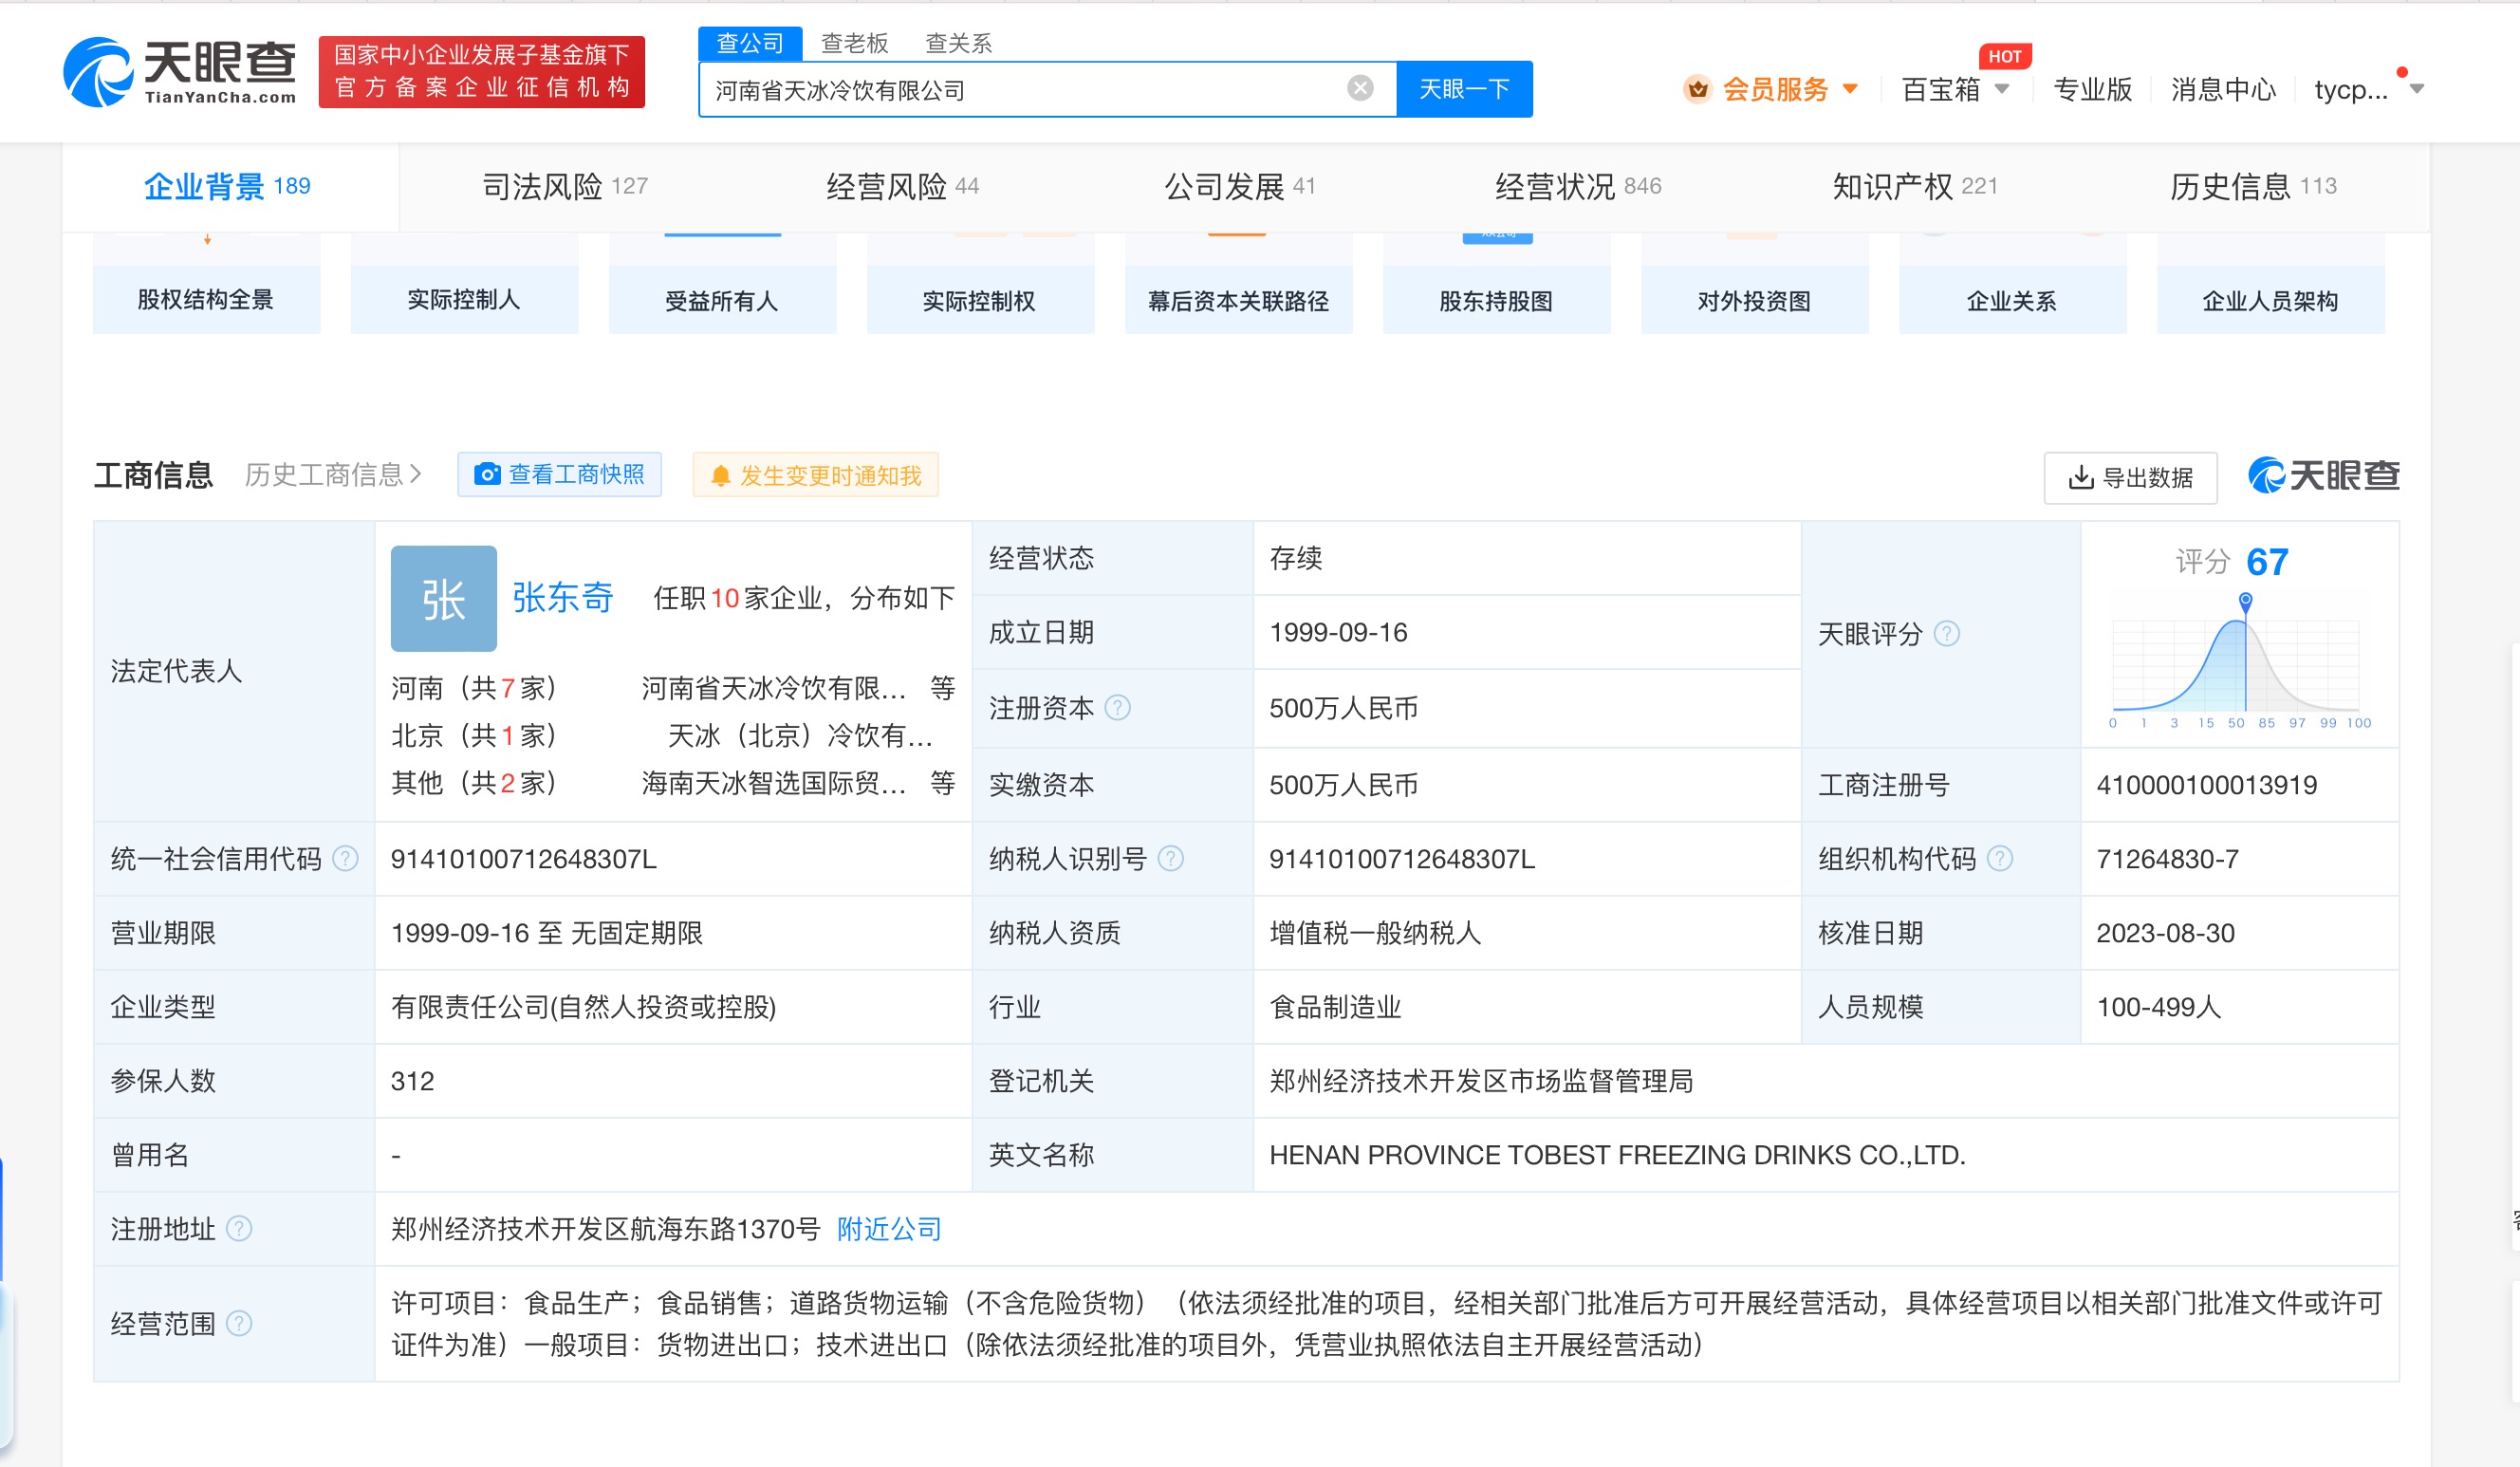Click the 导出数据 button

[x=2130, y=477]
